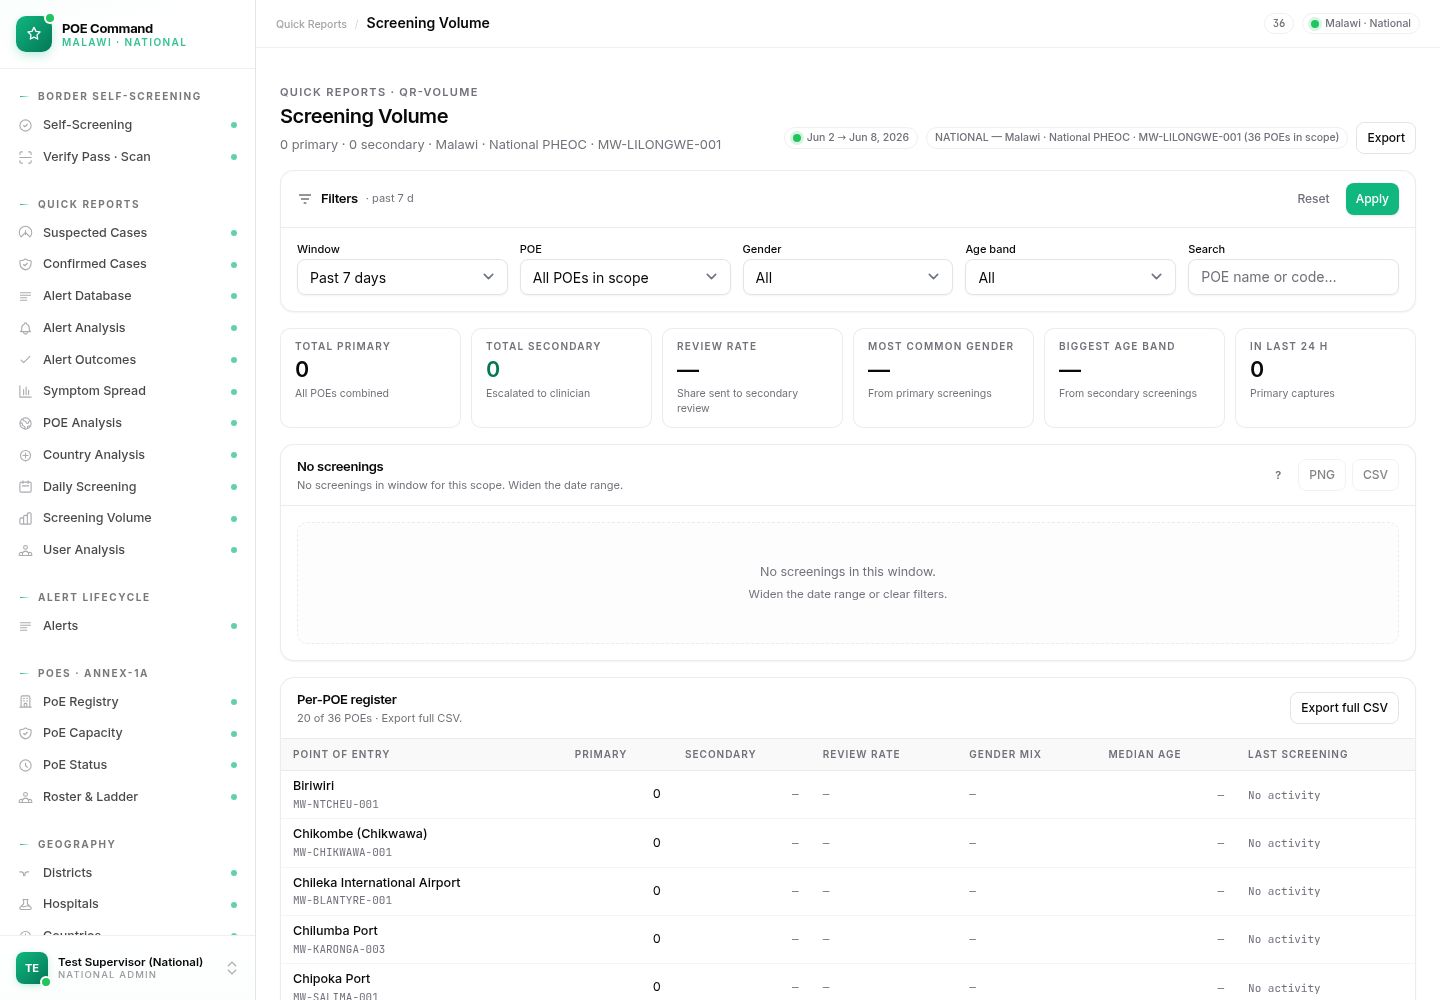This screenshot has width=1440, height=1000.
Task: Sort by Point of Entry column header
Action: (x=341, y=754)
